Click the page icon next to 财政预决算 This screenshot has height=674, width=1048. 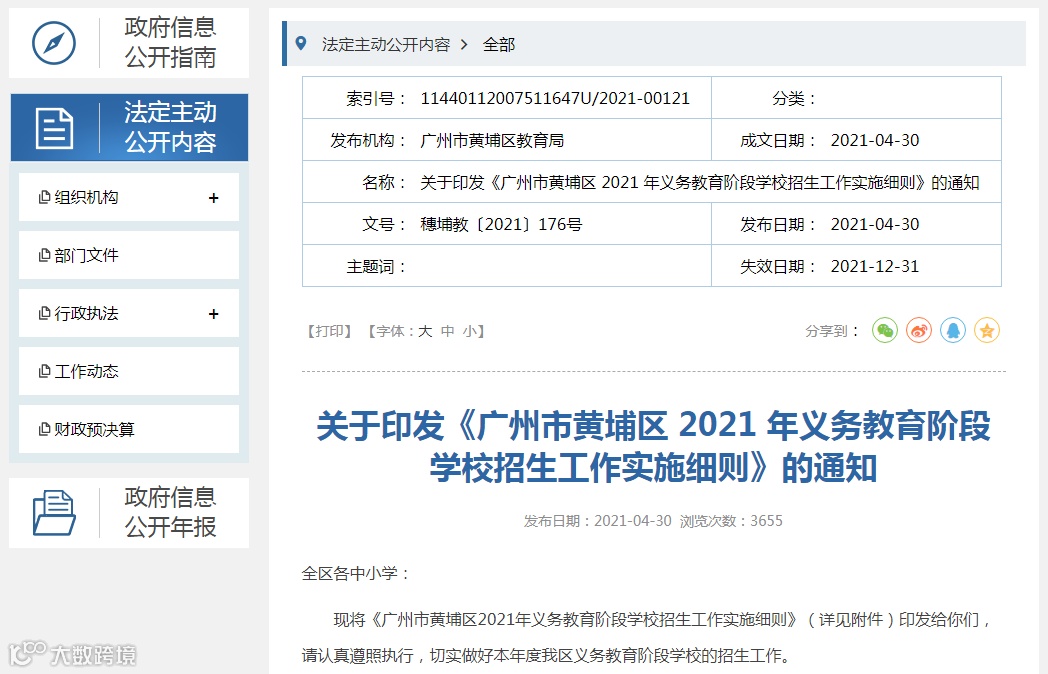click(x=45, y=429)
